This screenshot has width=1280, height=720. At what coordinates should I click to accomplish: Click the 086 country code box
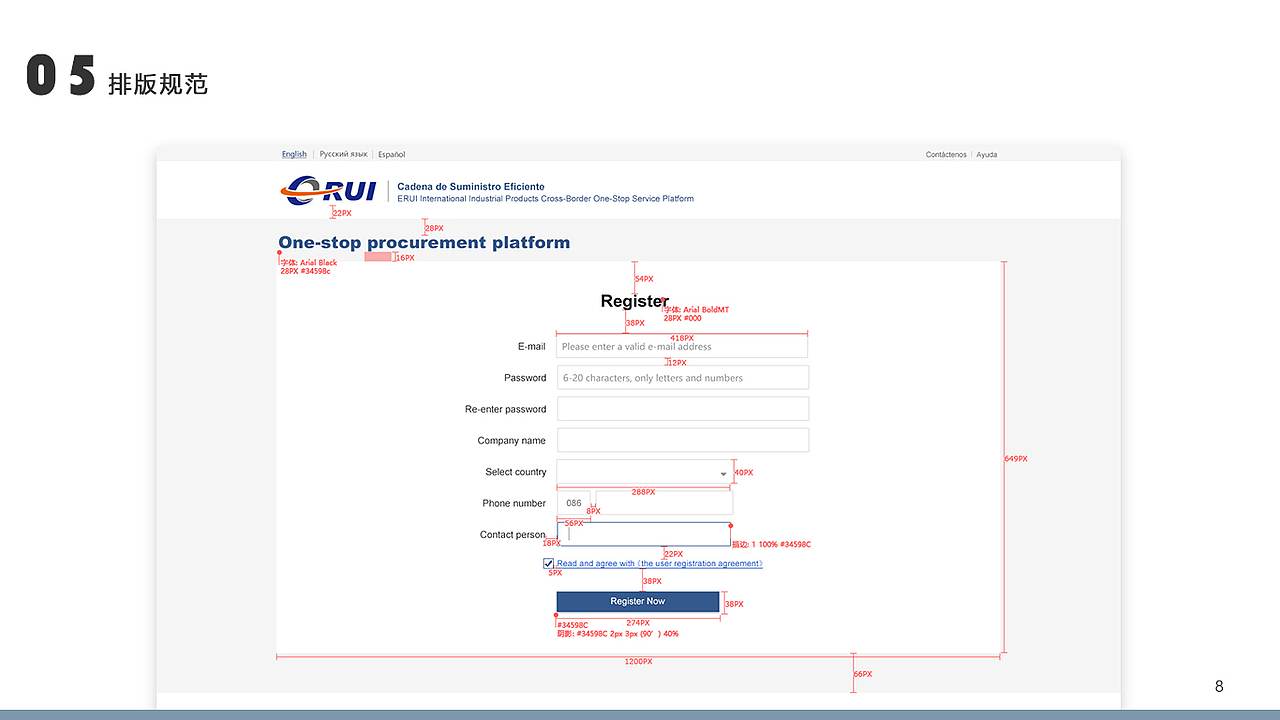point(574,503)
